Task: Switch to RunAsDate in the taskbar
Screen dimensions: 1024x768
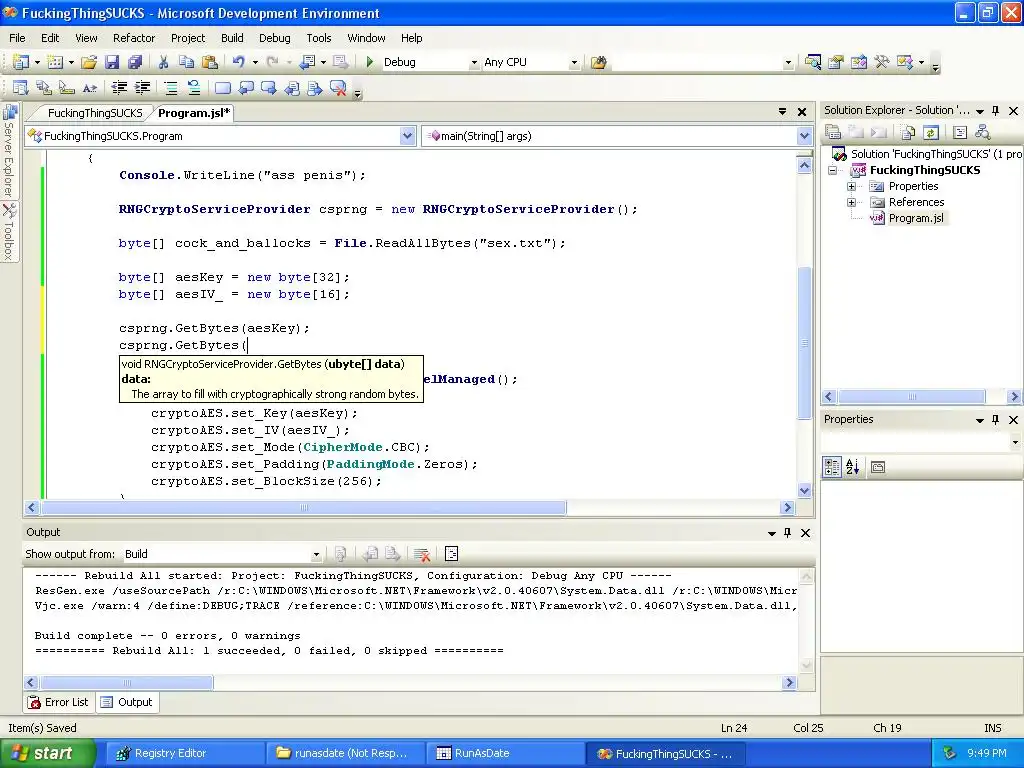Action: coord(505,753)
